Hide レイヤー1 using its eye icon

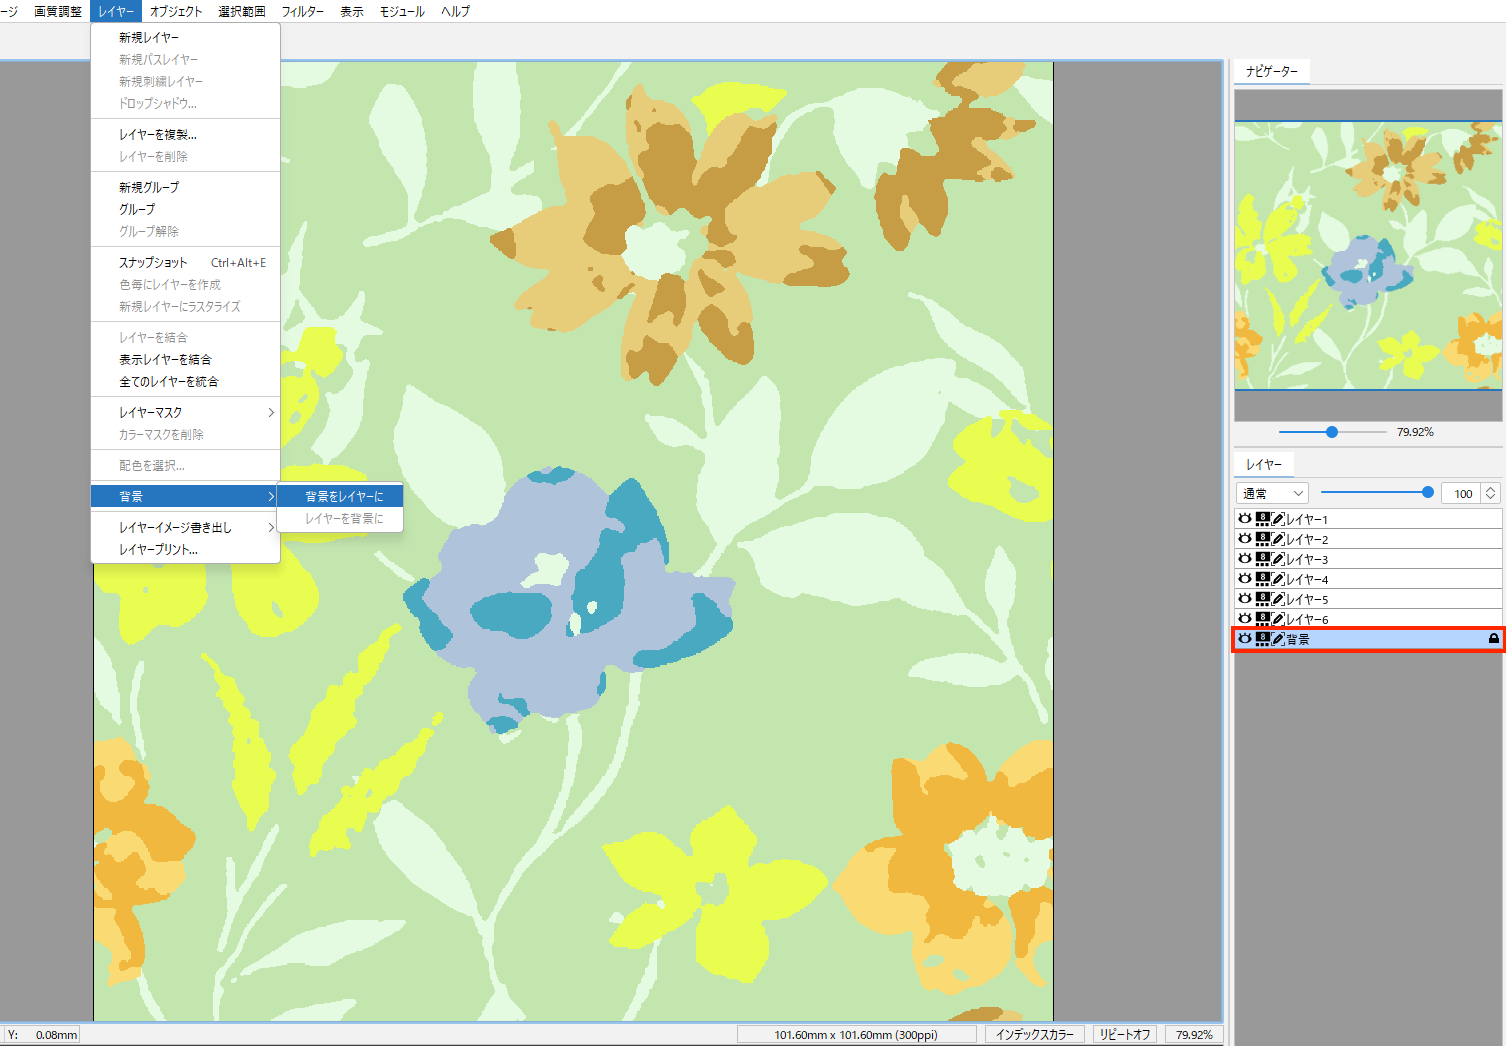(1245, 519)
